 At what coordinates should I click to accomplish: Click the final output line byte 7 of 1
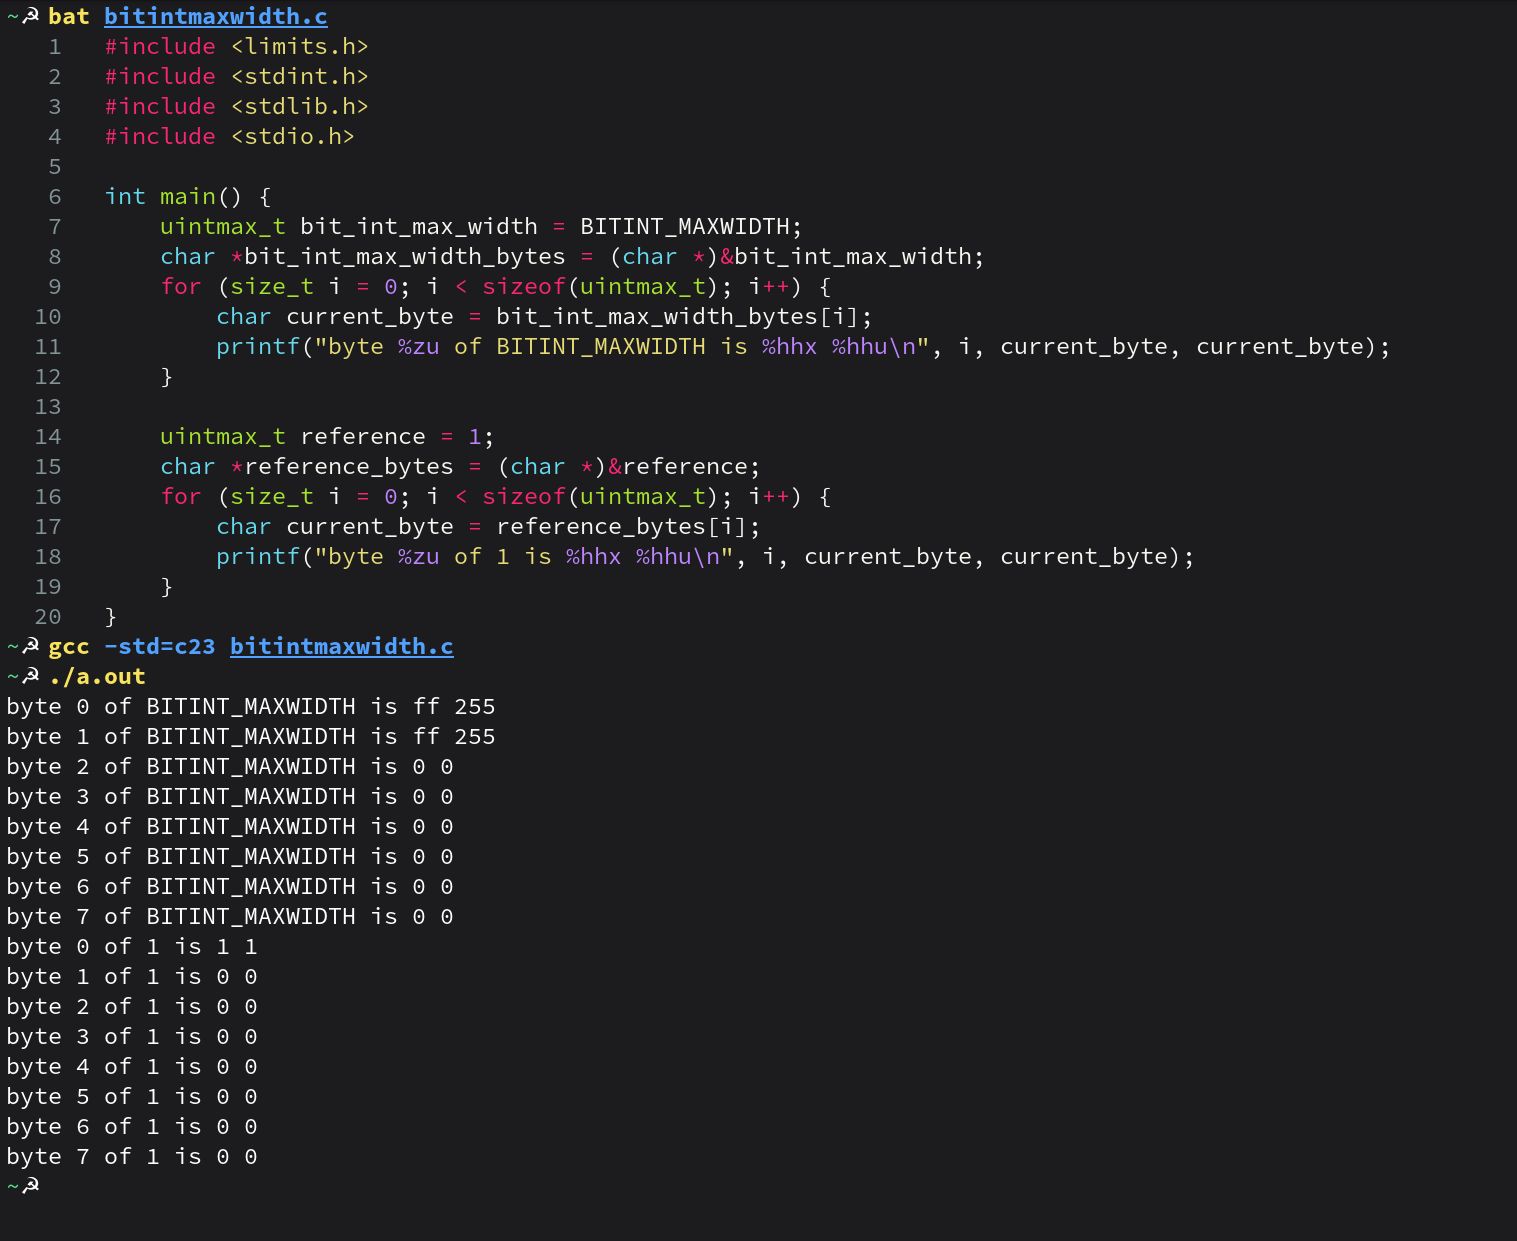[131, 1156]
